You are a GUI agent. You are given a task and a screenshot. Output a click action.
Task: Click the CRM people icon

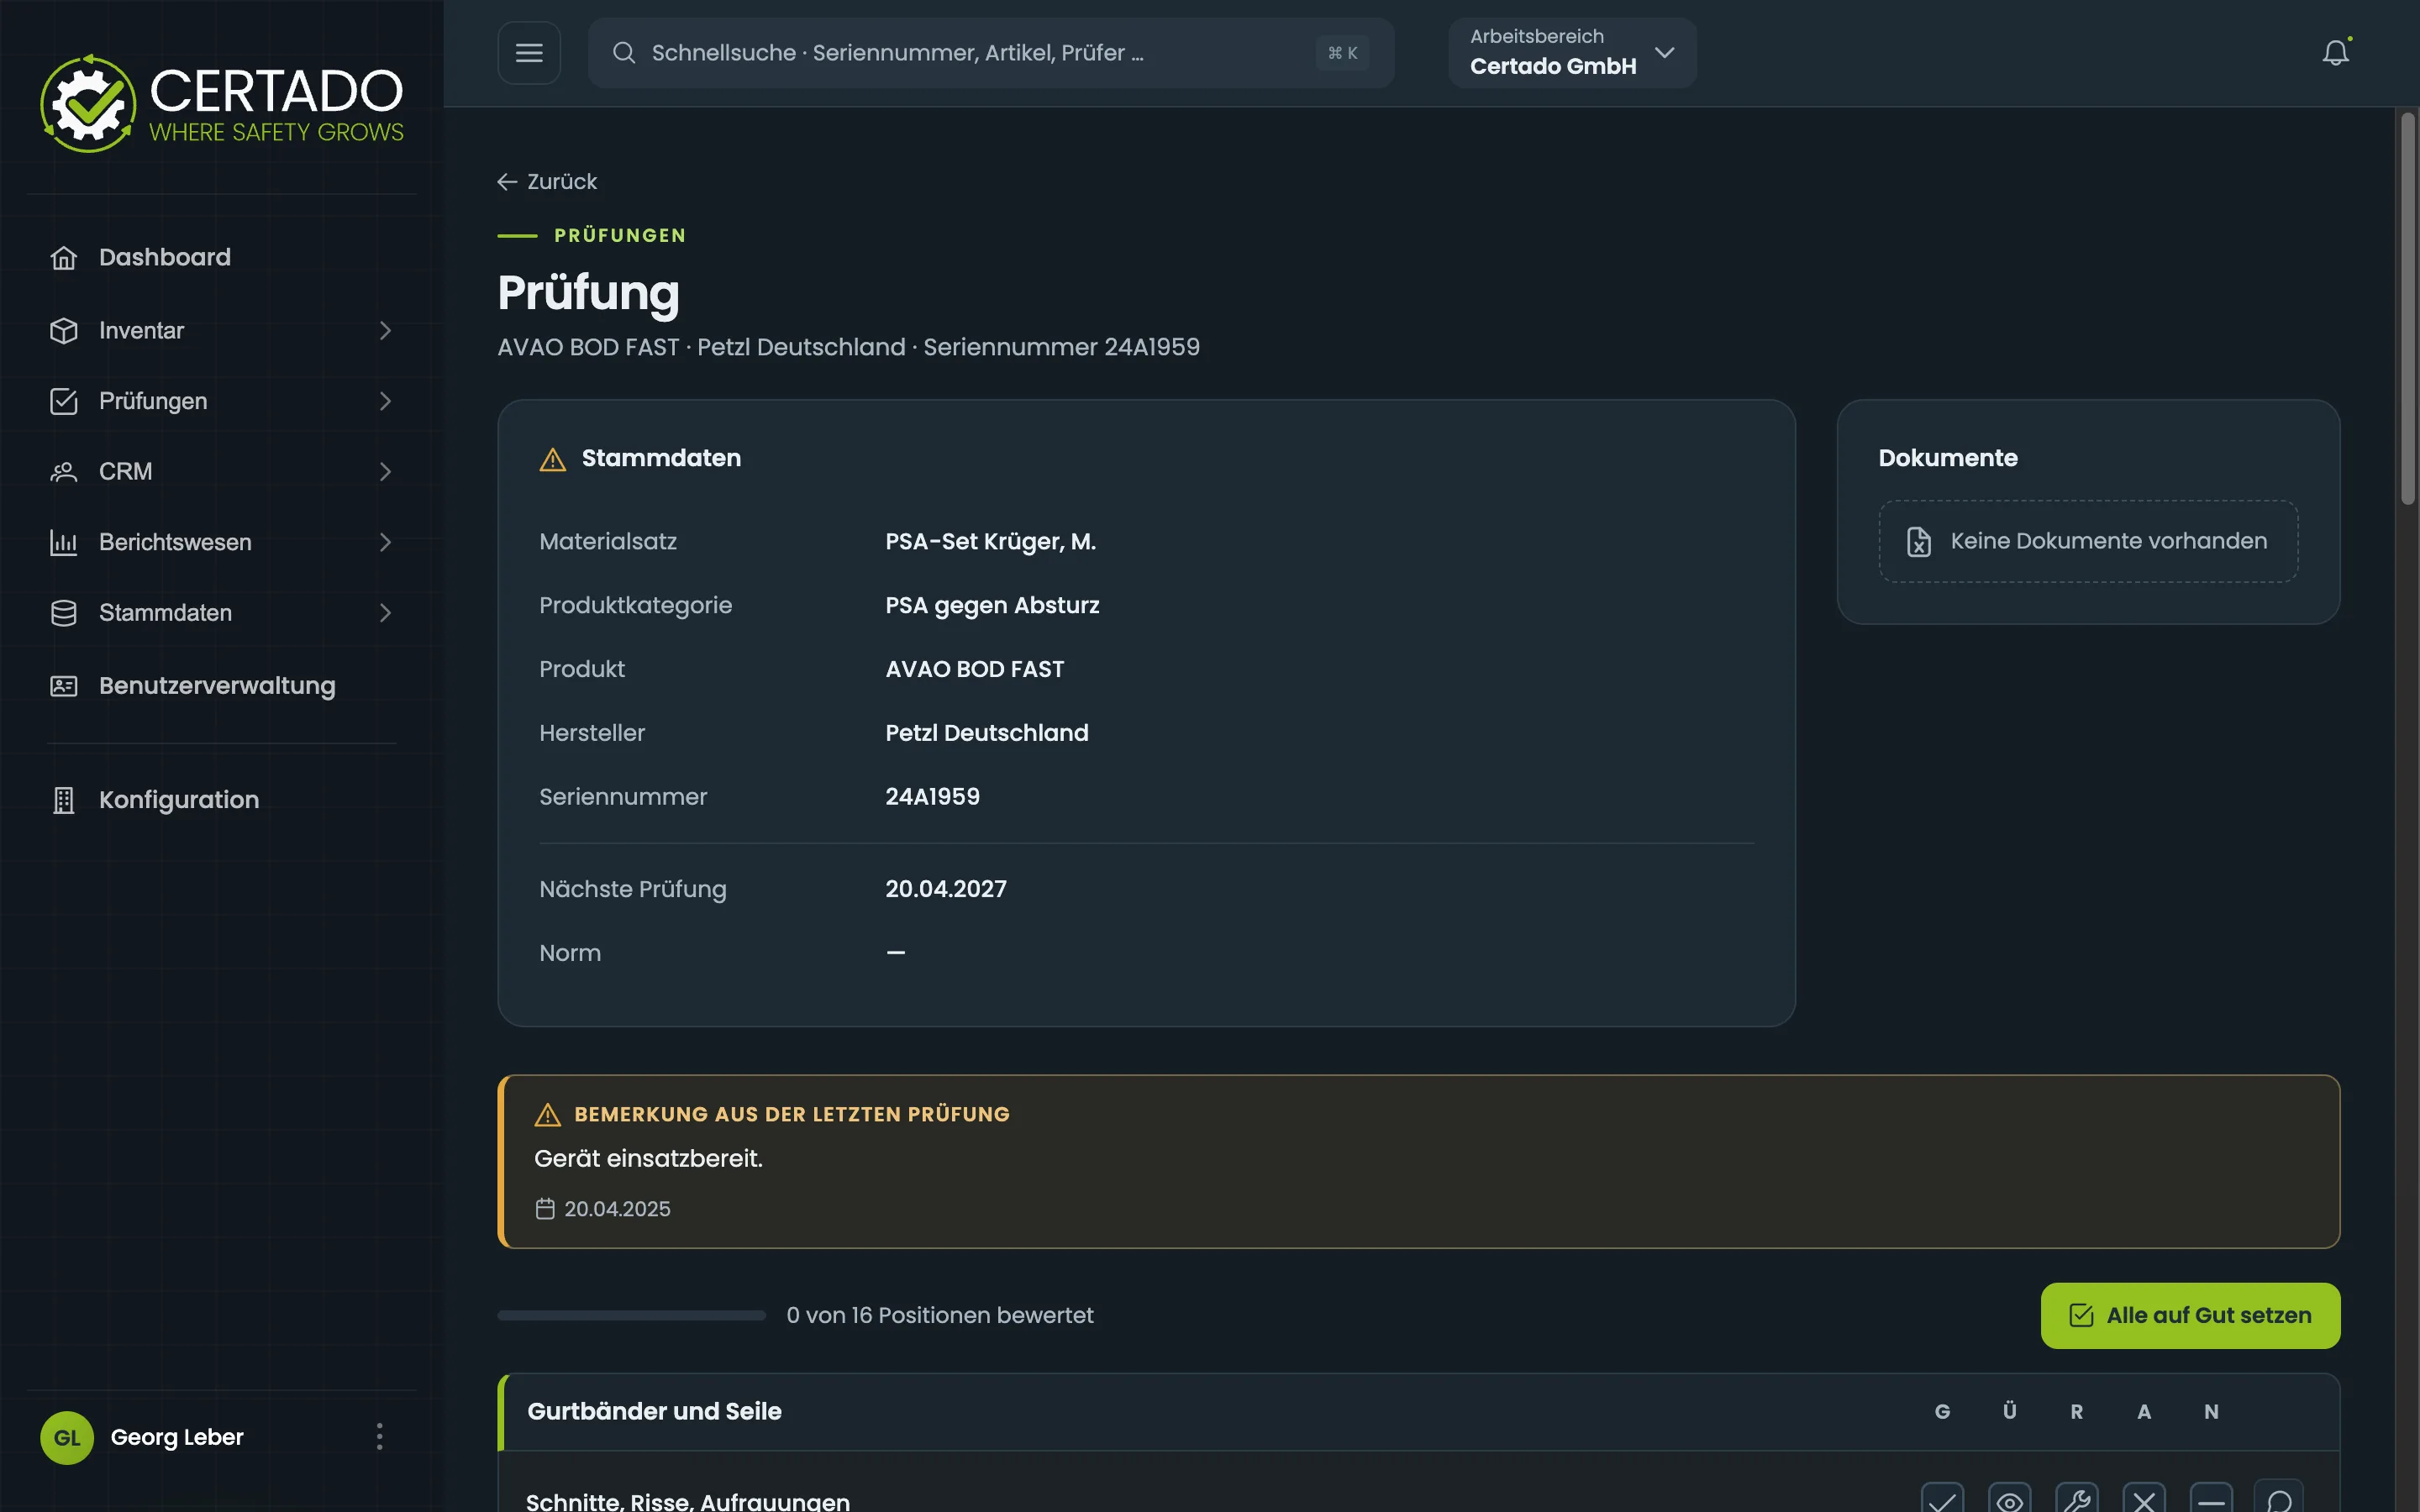(x=64, y=472)
